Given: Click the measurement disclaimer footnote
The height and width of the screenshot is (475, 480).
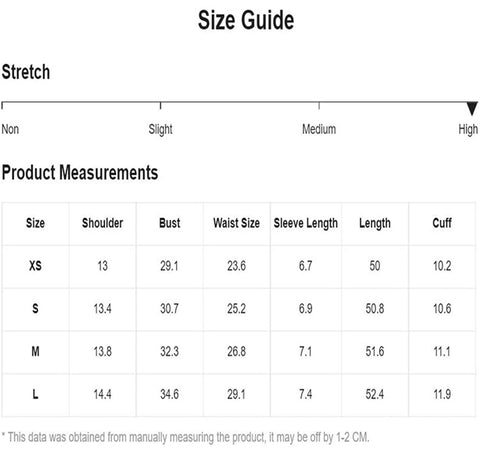Looking at the screenshot, I should [185, 437].
